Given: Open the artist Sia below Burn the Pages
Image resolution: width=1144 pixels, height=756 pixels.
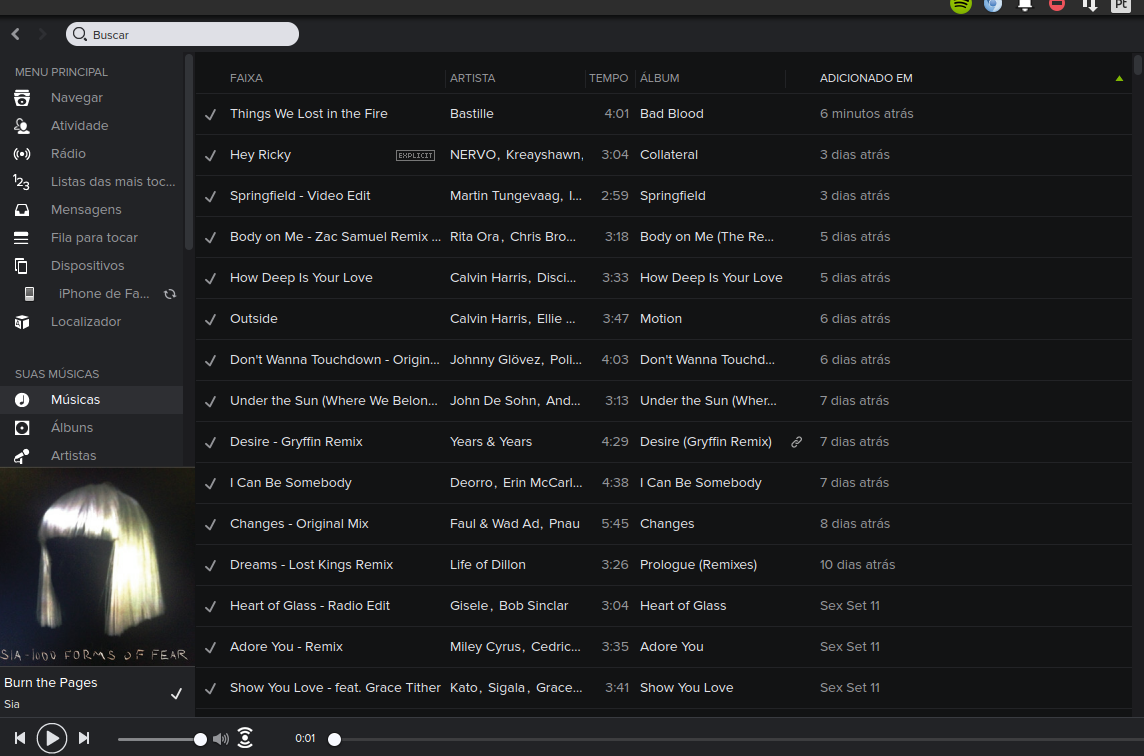Looking at the screenshot, I should [12, 704].
